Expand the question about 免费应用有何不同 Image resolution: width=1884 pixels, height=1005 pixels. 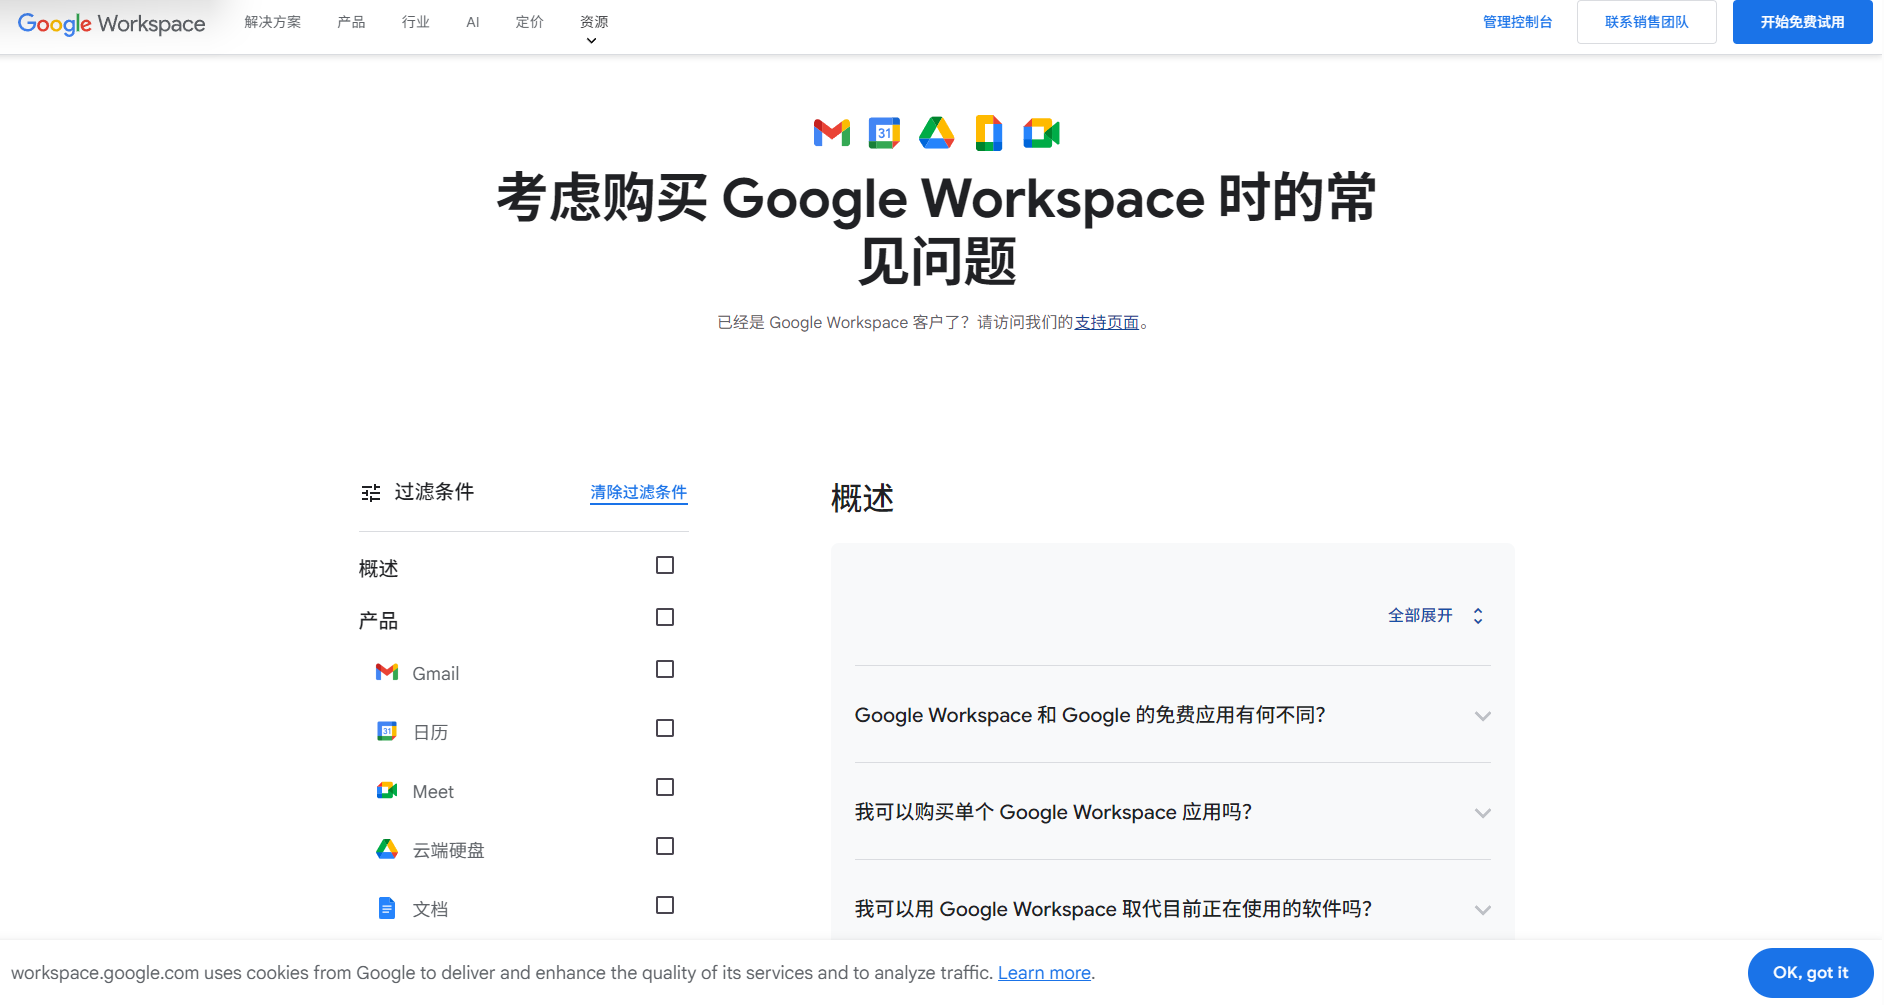1173,715
